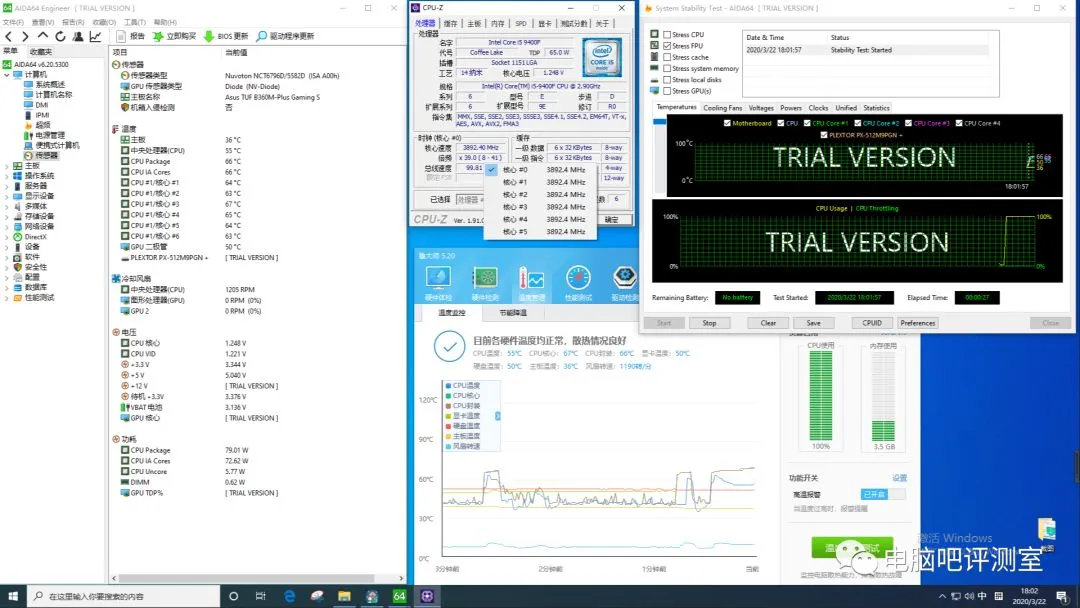Click BIOS 更新 green arrow button
The height and width of the screenshot is (608, 1080).
(226, 36)
